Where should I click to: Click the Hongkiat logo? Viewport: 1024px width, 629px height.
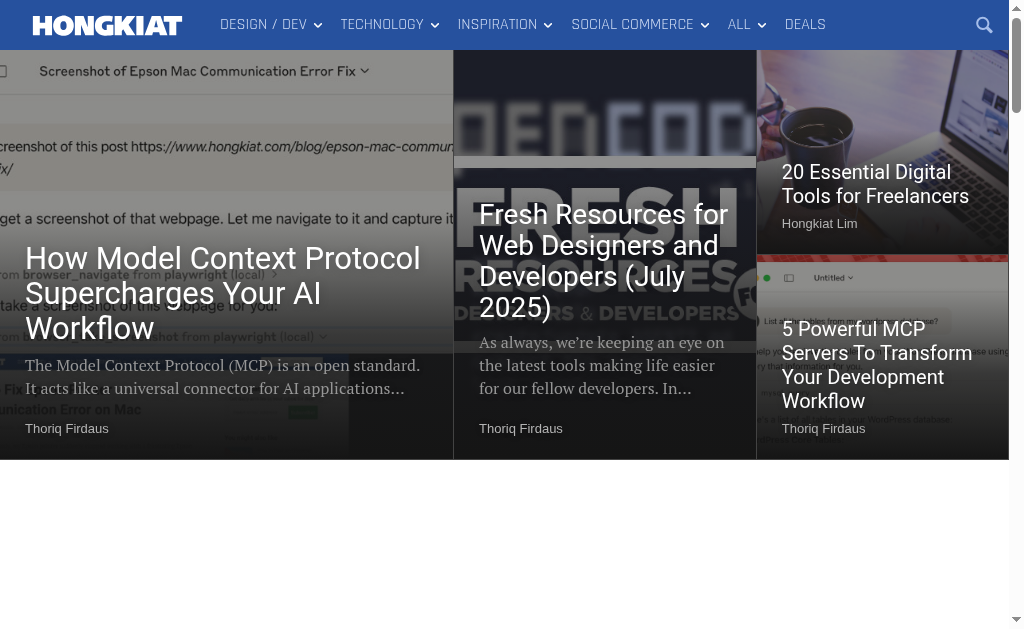[x=107, y=25]
